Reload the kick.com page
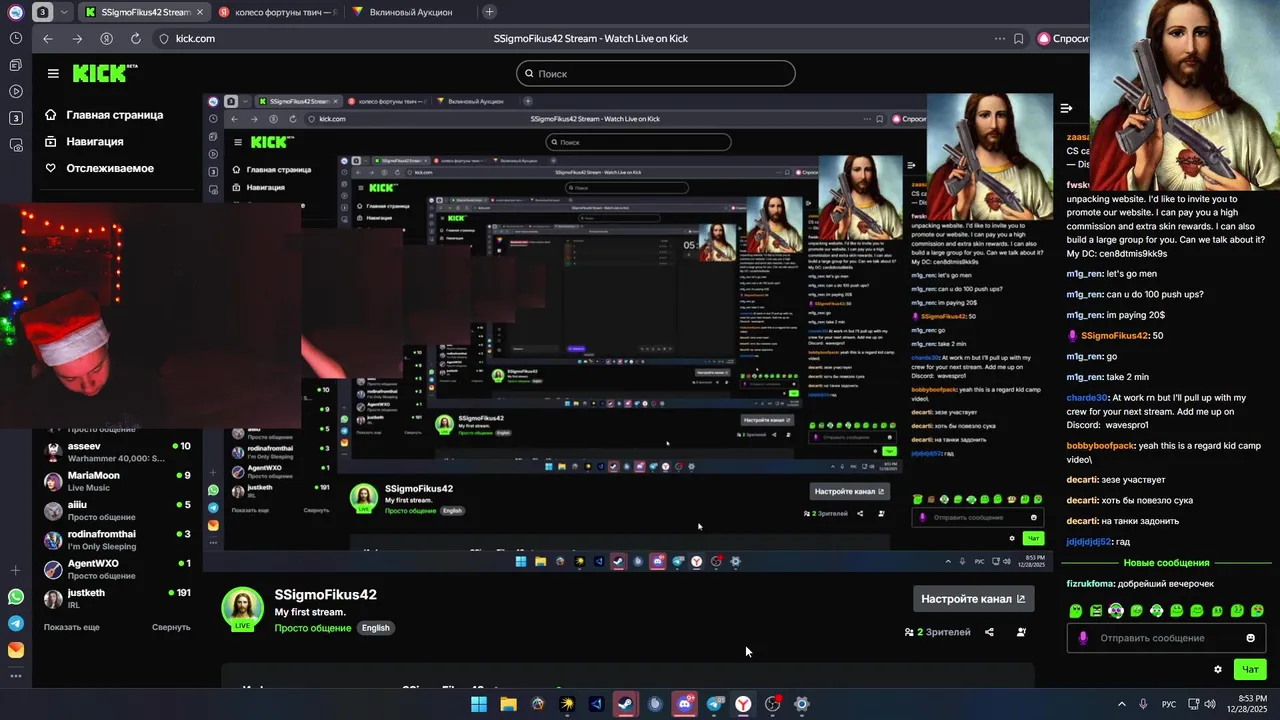 pos(136,39)
